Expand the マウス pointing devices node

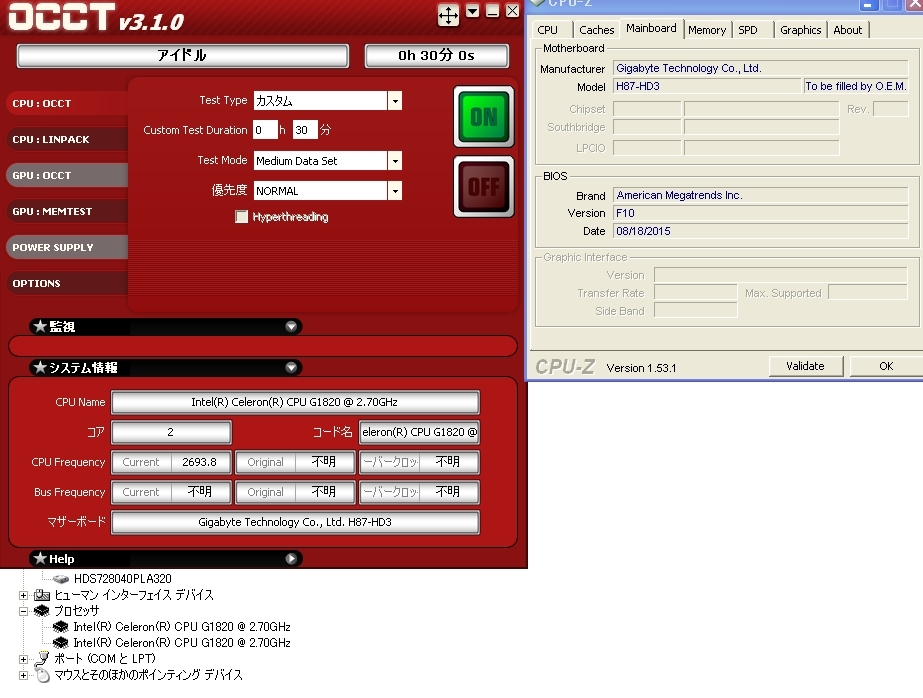[23, 675]
